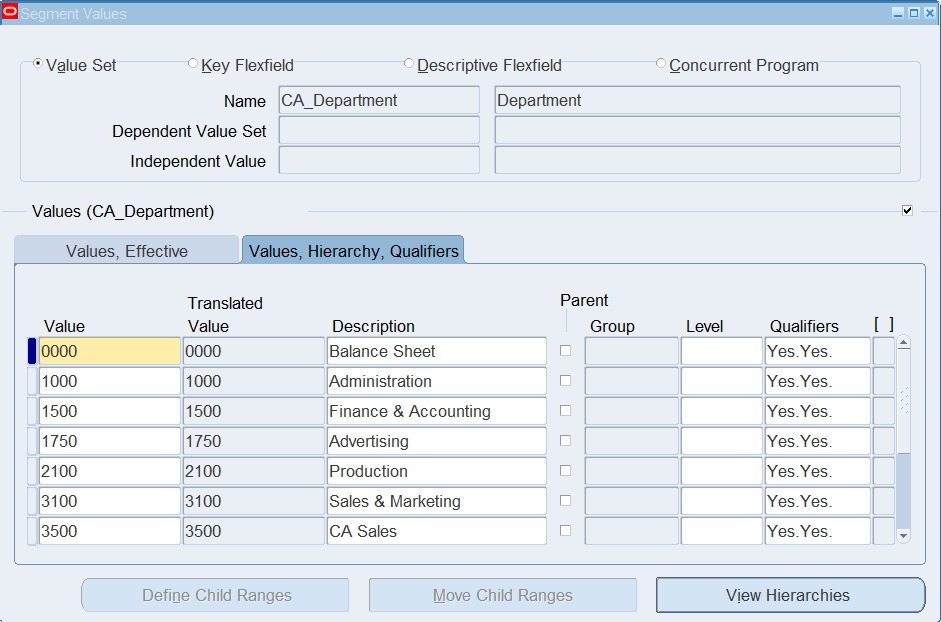Tick Parent checkbox for Administration row

(x=565, y=381)
